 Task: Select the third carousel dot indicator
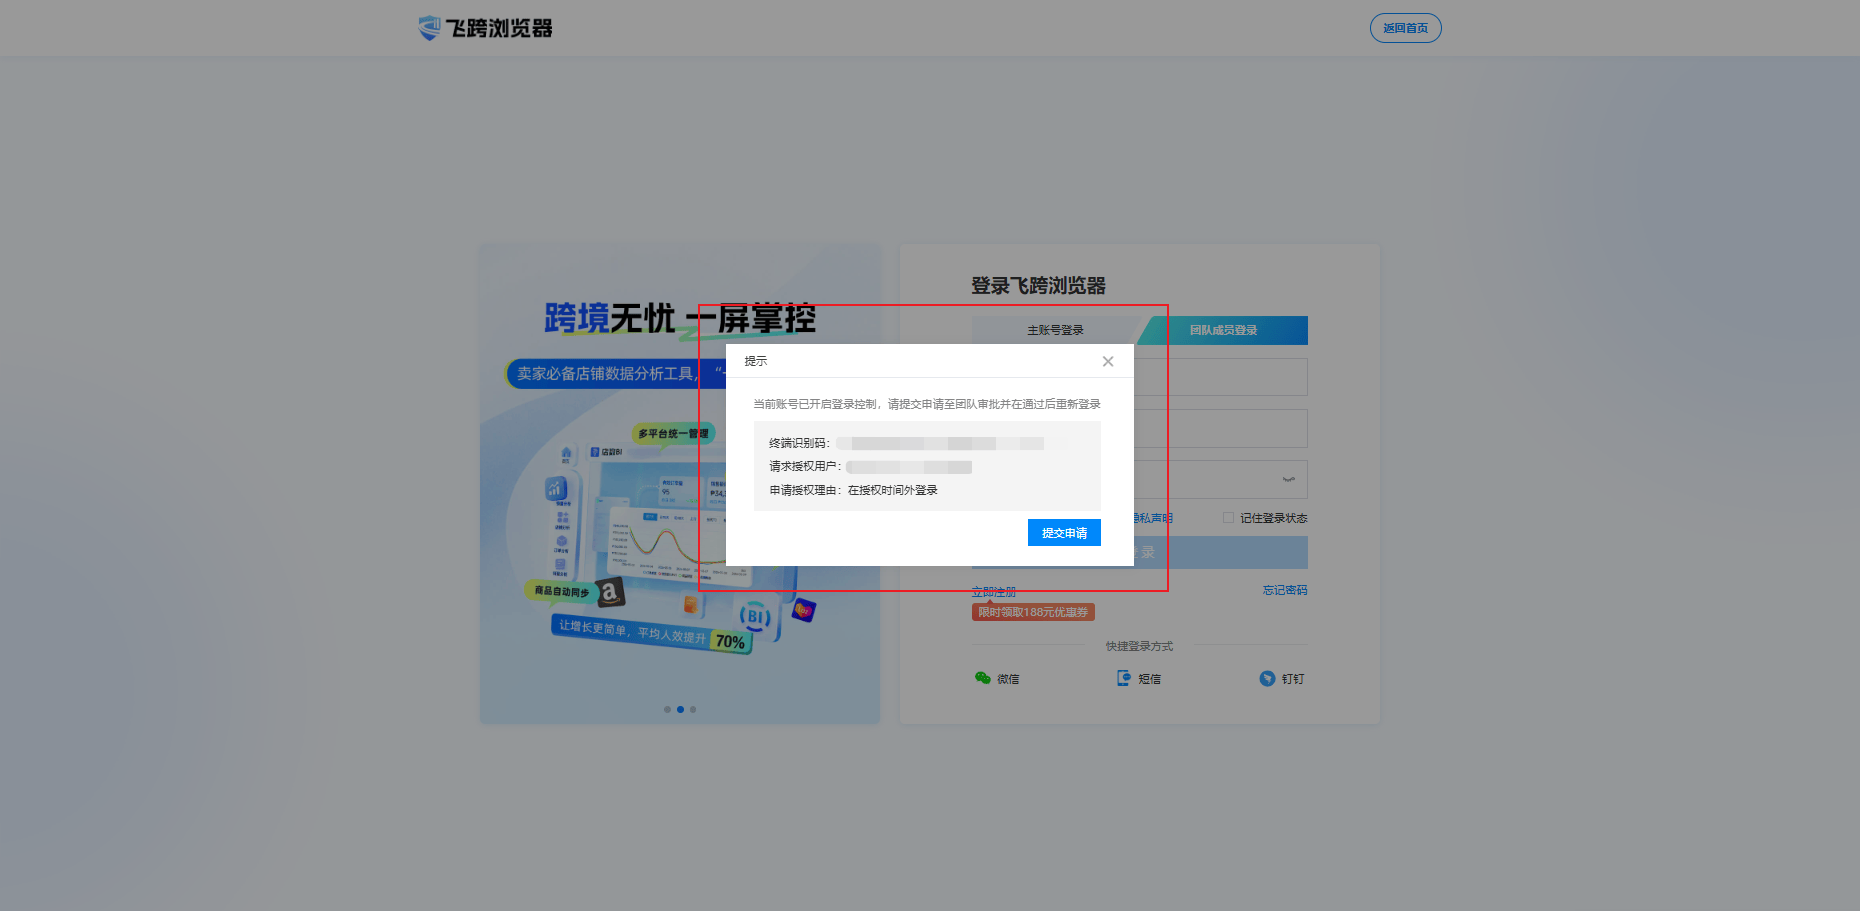693,709
